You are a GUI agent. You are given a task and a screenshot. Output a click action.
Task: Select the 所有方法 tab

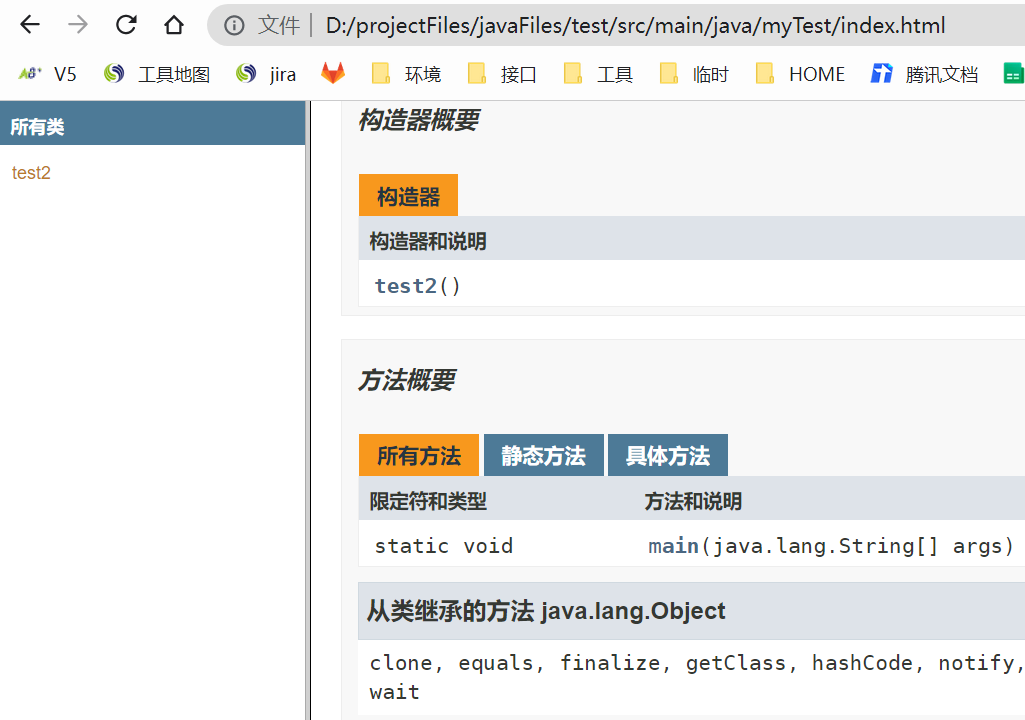click(419, 455)
